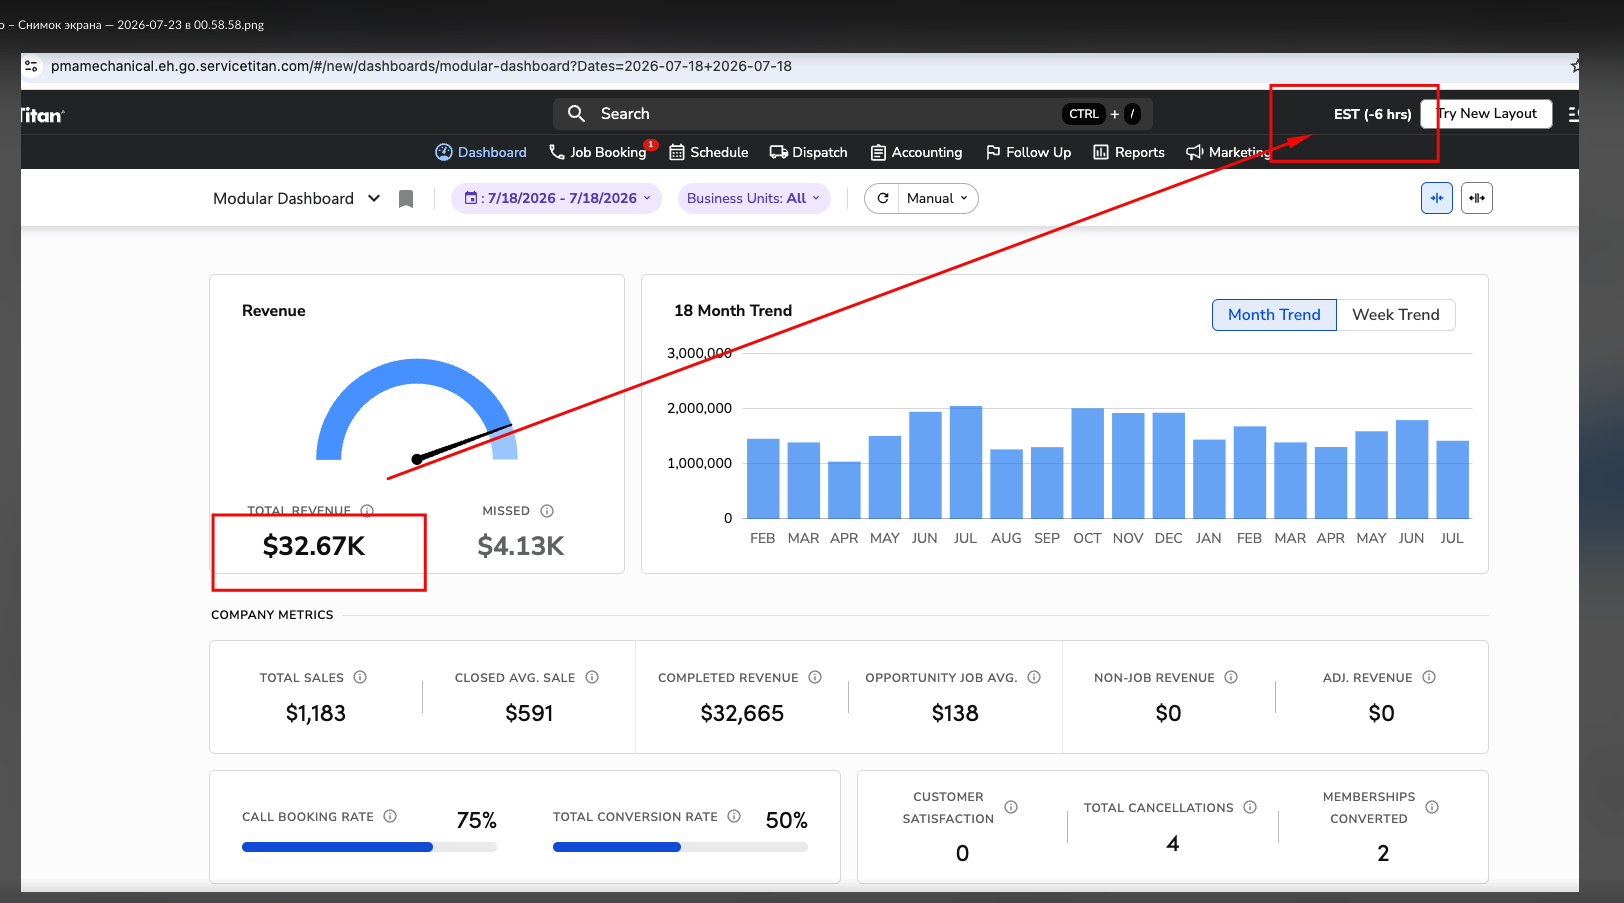
Task: Click the Total Conversion Rate info icon
Action: point(734,816)
